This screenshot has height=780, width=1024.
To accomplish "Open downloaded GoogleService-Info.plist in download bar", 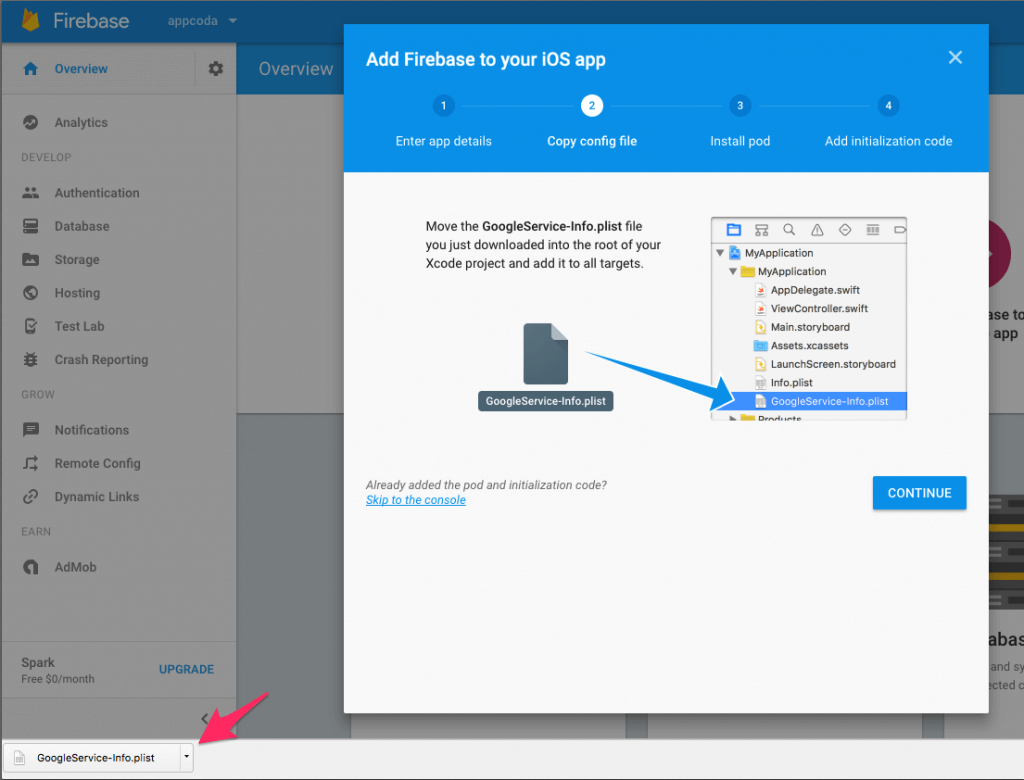I will click(92, 758).
